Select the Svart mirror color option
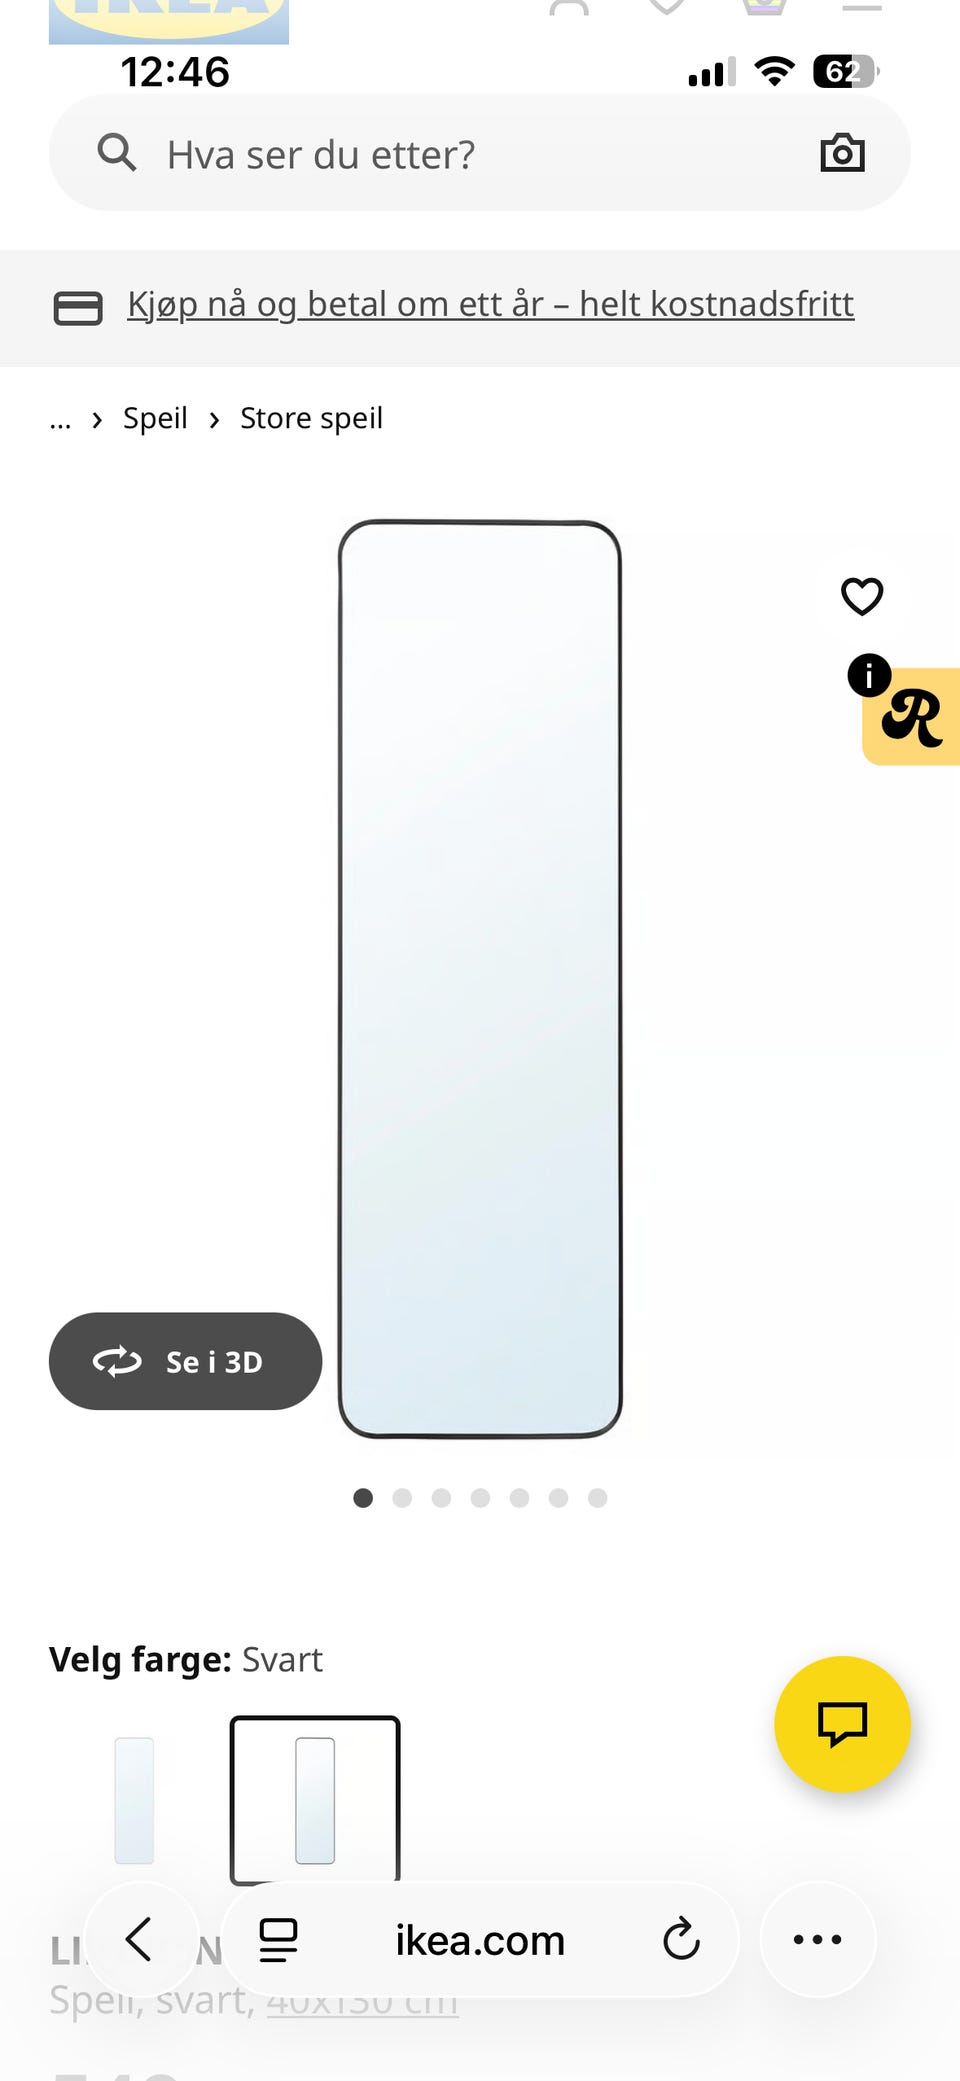The height and width of the screenshot is (2081, 960). coord(315,1800)
